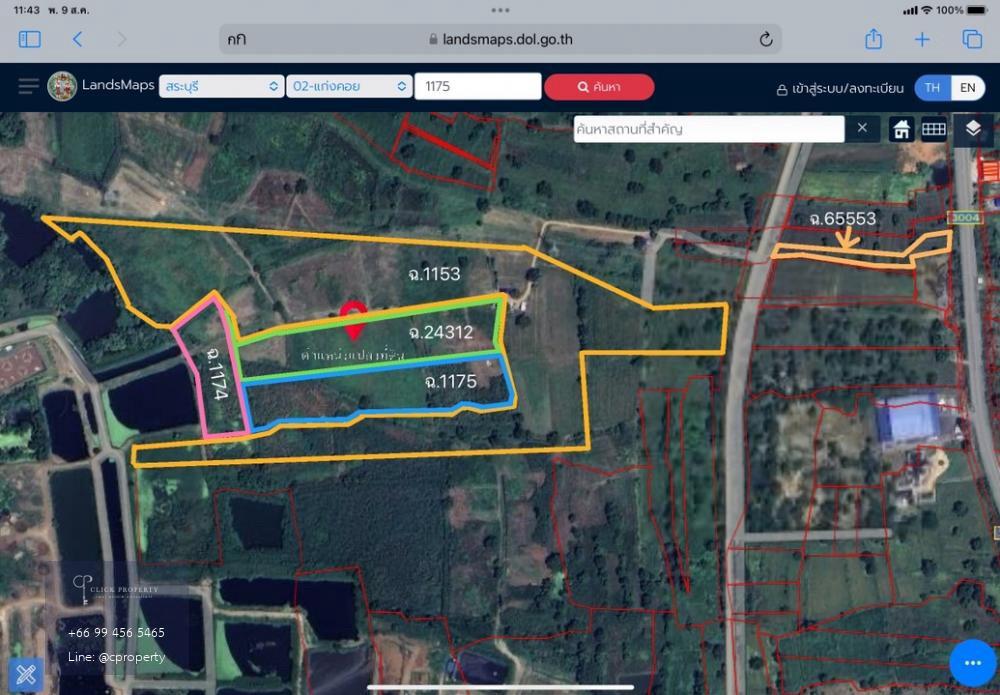Focus the ค้นหาสถานที่สำคัญ search box
Screen dimensions: 1000x695
709,129
